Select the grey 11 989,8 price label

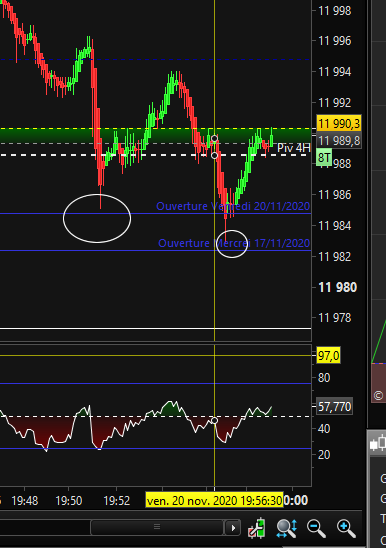coord(339,141)
